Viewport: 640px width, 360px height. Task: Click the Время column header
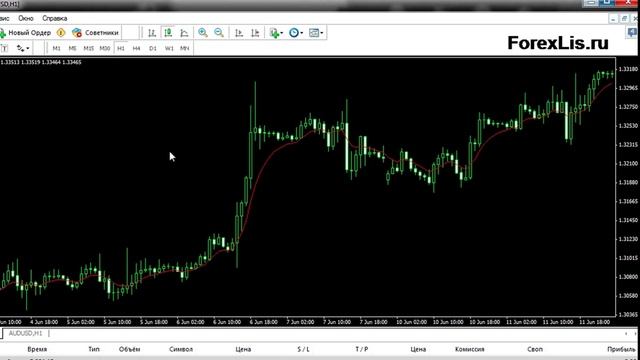pyautogui.click(x=37, y=349)
